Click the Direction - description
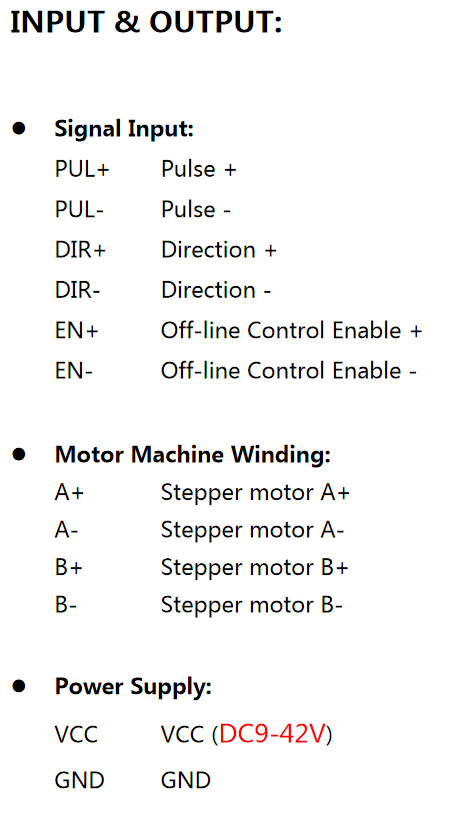 point(216,290)
